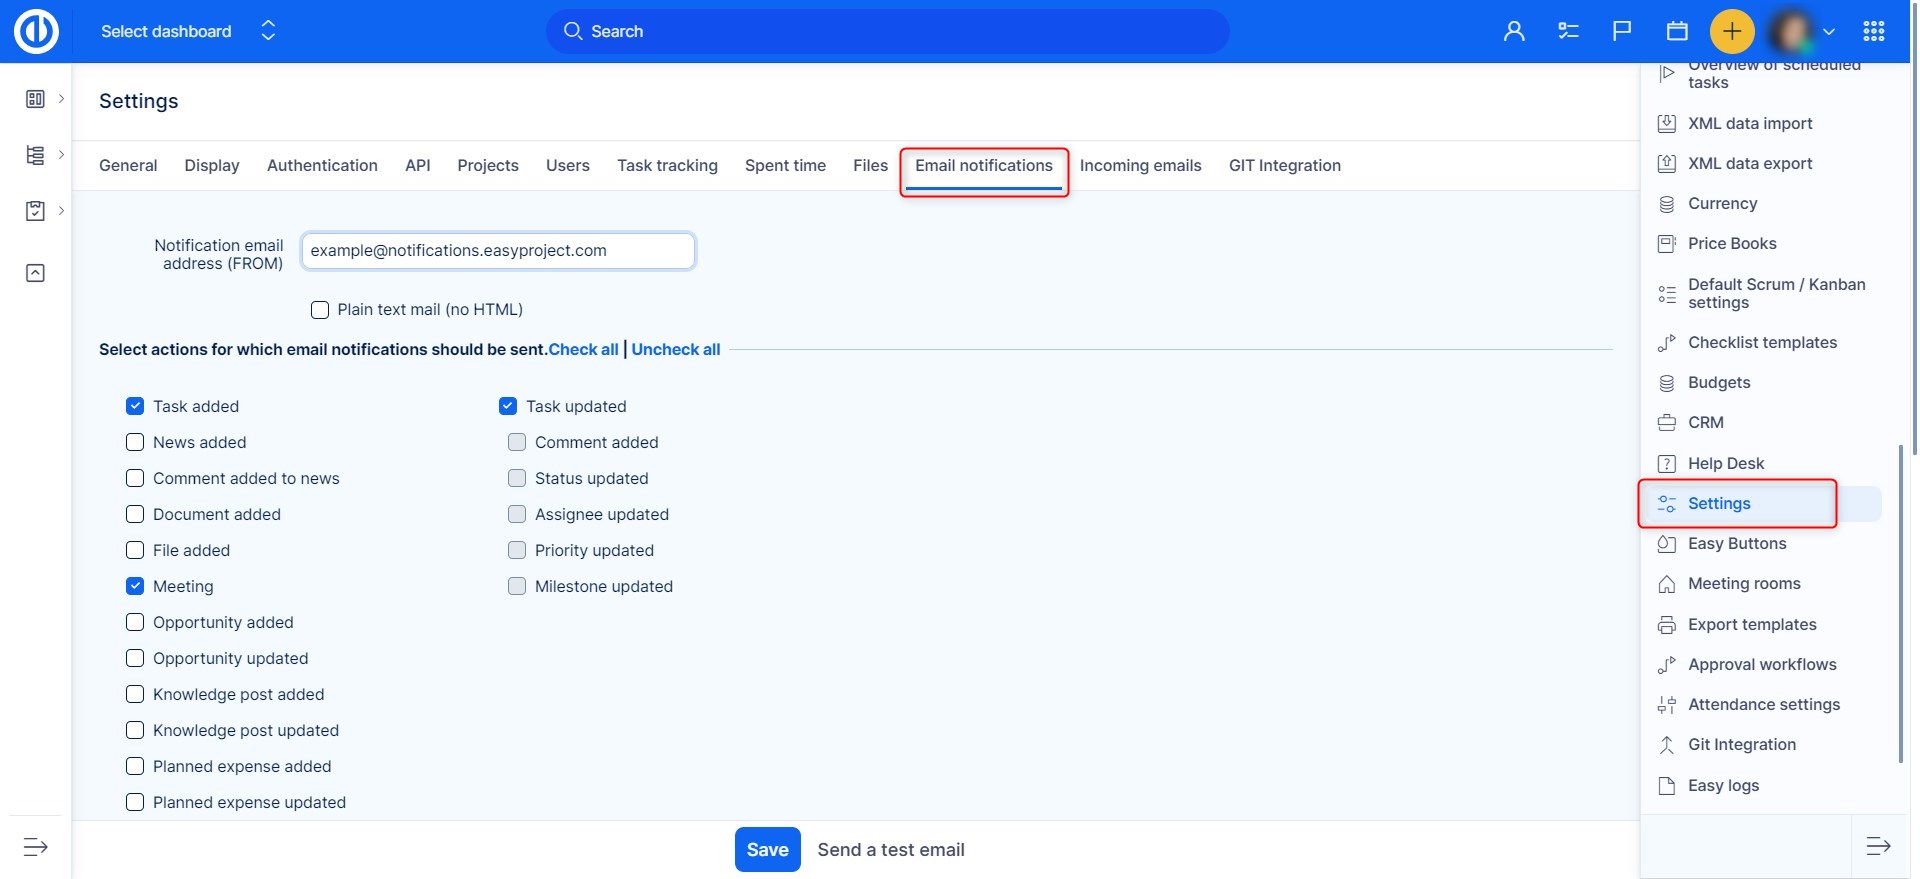
Task: Click the yellow plus add button
Action: point(1731,32)
